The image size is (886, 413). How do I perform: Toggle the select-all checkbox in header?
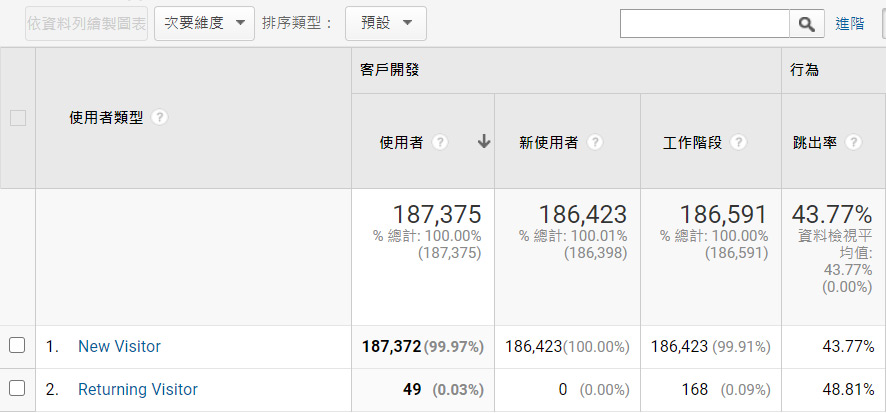(17, 118)
